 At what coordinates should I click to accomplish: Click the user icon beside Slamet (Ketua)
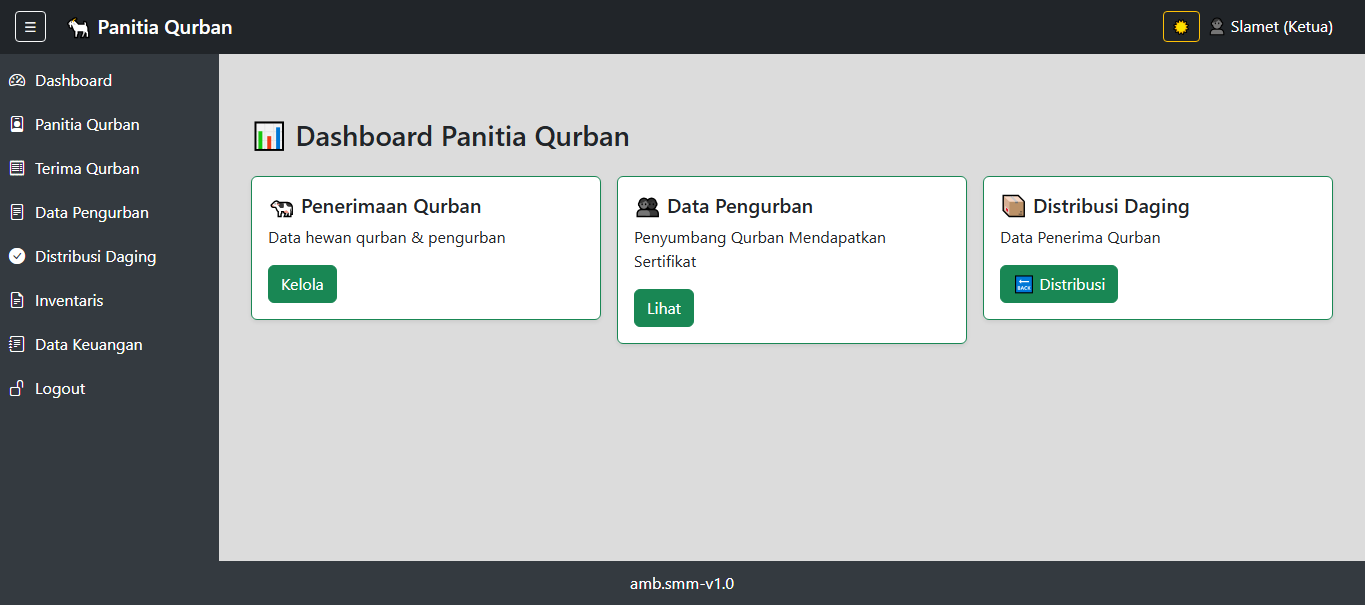(1216, 27)
